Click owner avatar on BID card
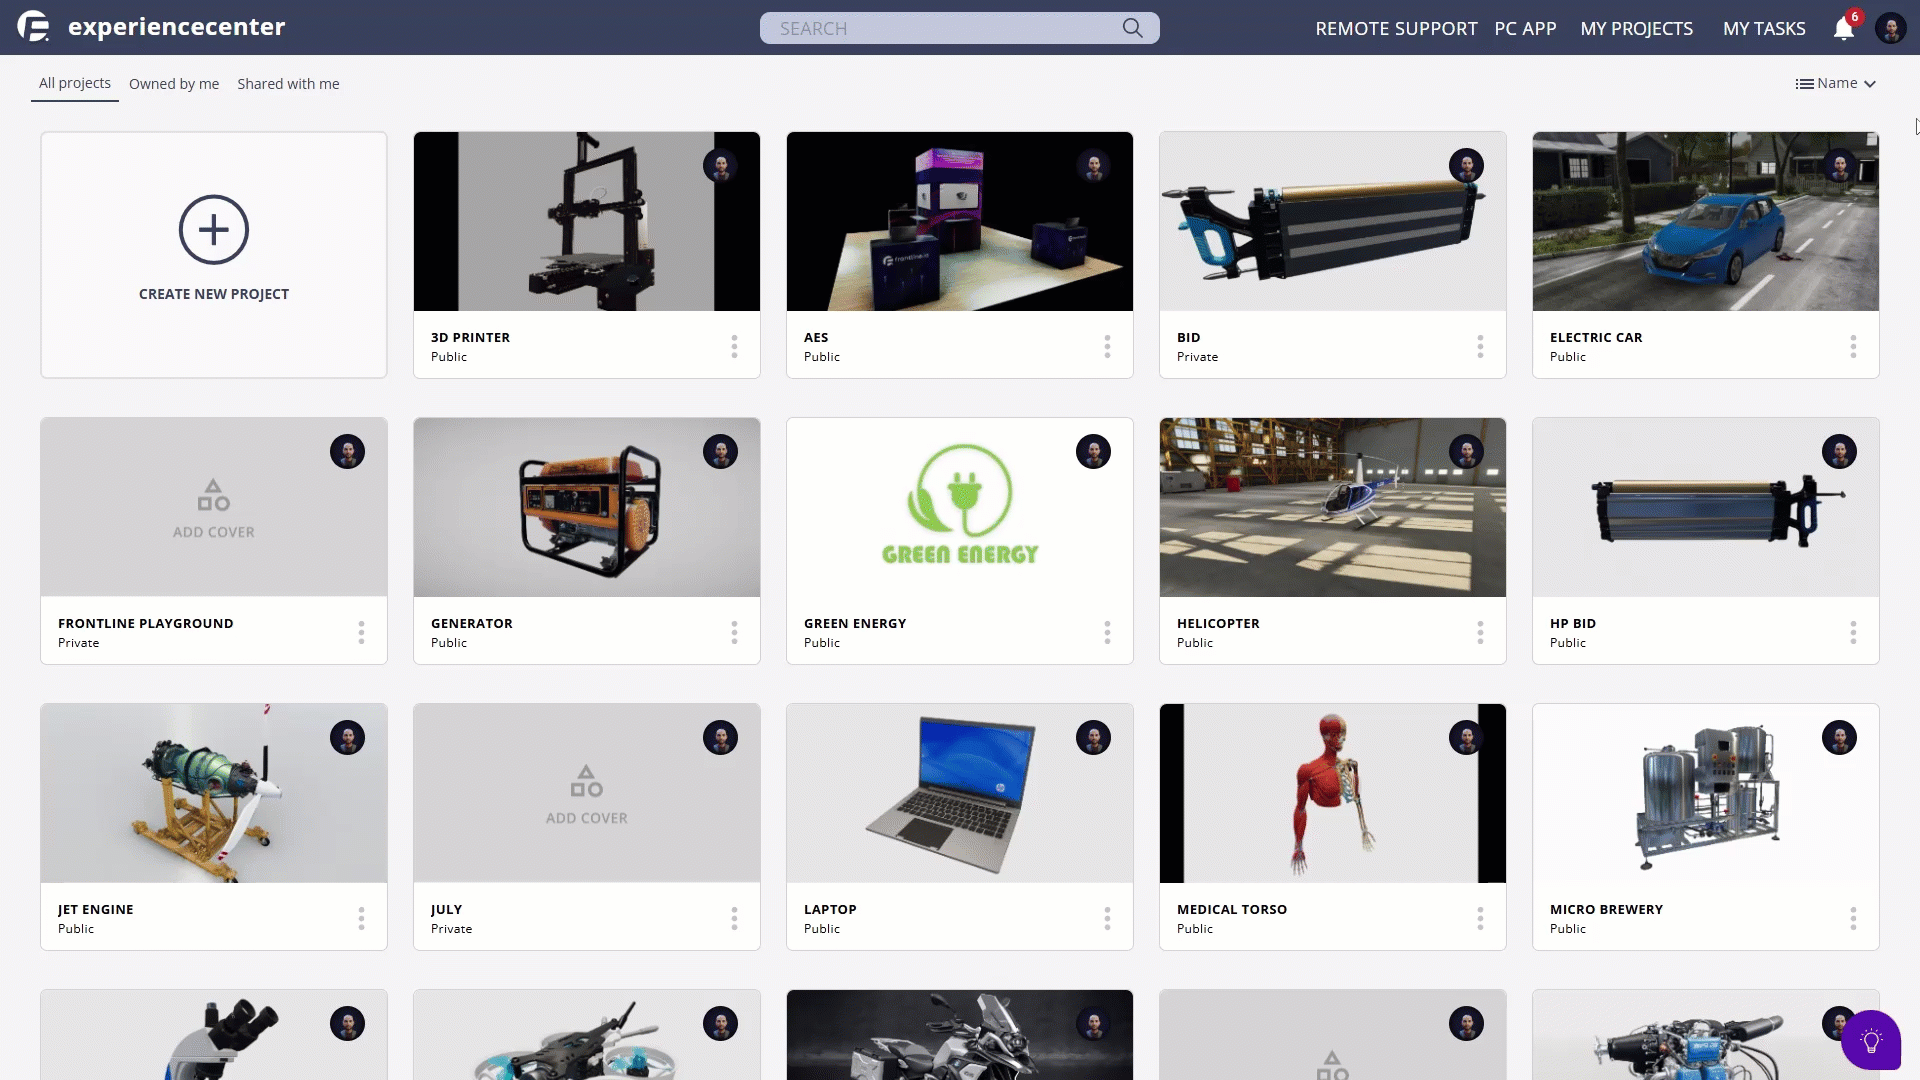The image size is (1920, 1080). (x=1466, y=166)
